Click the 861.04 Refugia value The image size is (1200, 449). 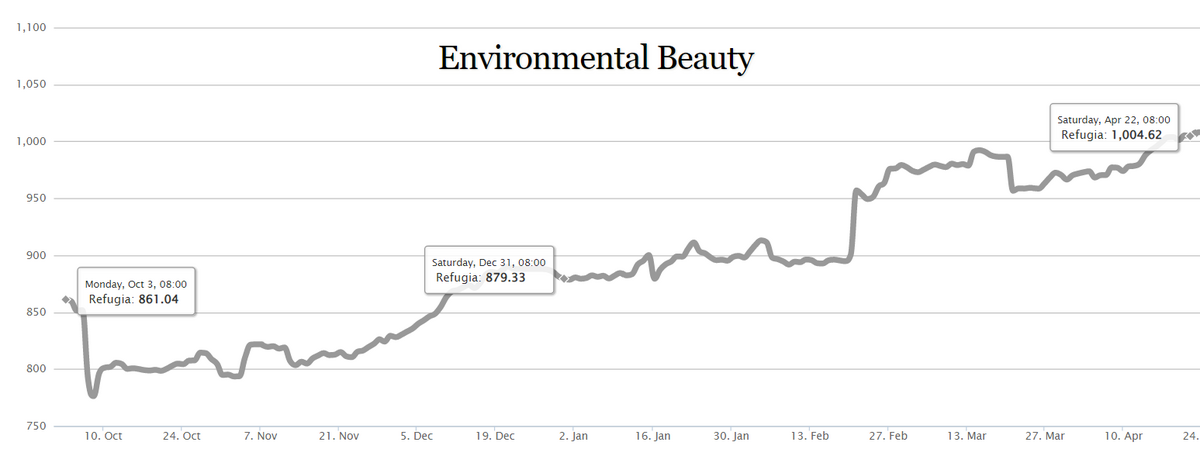click(159, 299)
